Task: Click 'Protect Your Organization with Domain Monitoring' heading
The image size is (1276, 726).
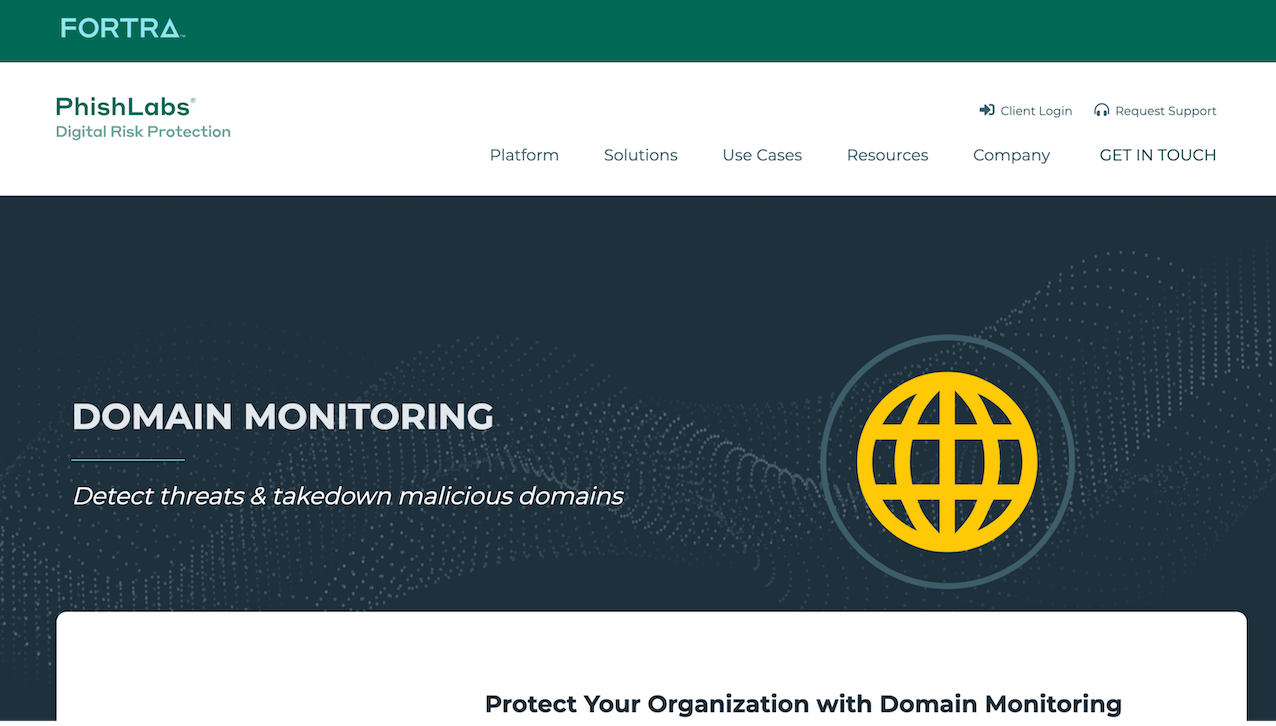Action: click(x=803, y=704)
